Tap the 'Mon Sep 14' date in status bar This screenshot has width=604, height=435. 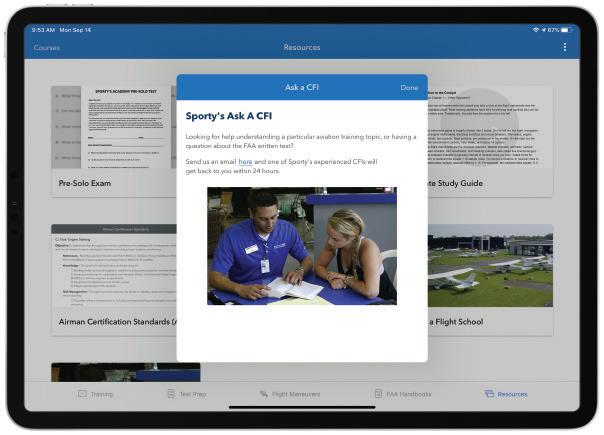click(x=75, y=30)
